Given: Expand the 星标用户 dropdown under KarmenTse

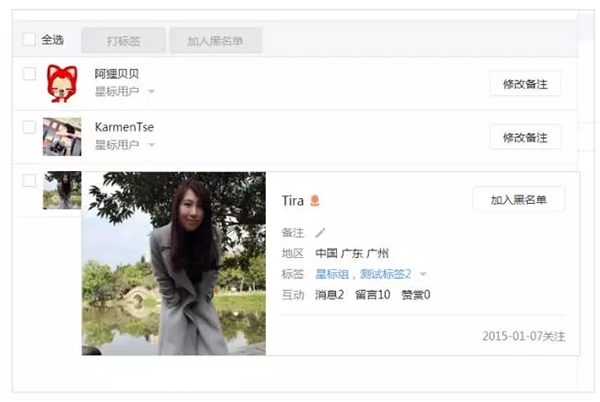Looking at the screenshot, I should 152,145.
